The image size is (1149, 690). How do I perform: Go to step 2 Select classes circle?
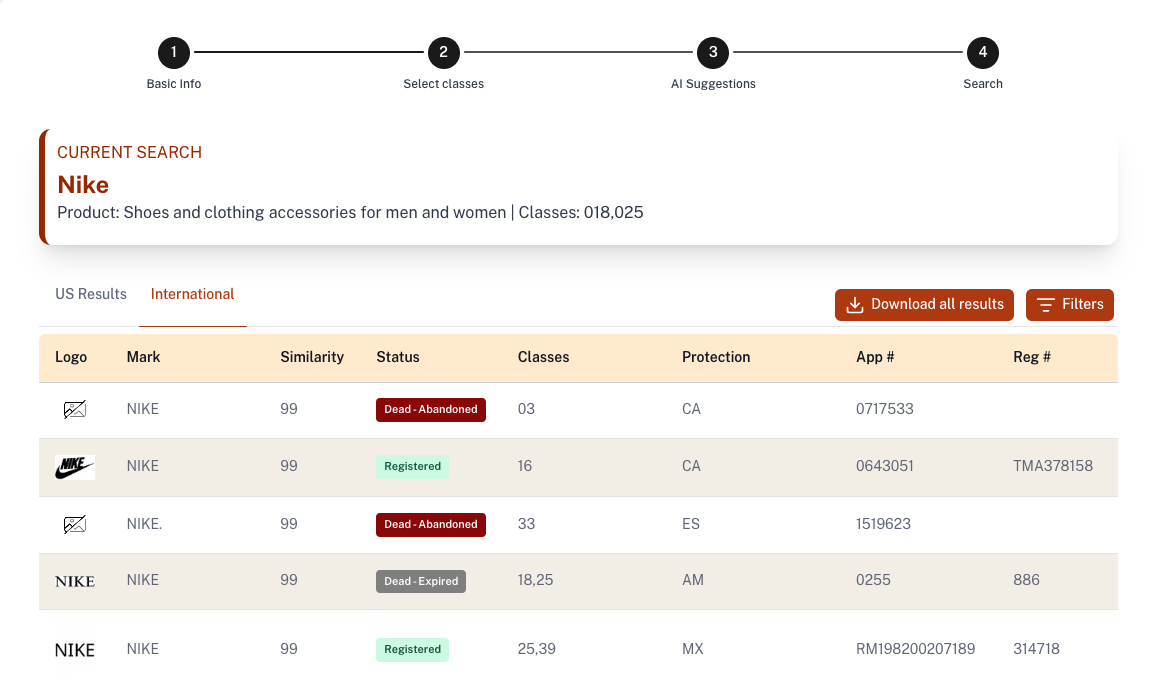coord(443,52)
